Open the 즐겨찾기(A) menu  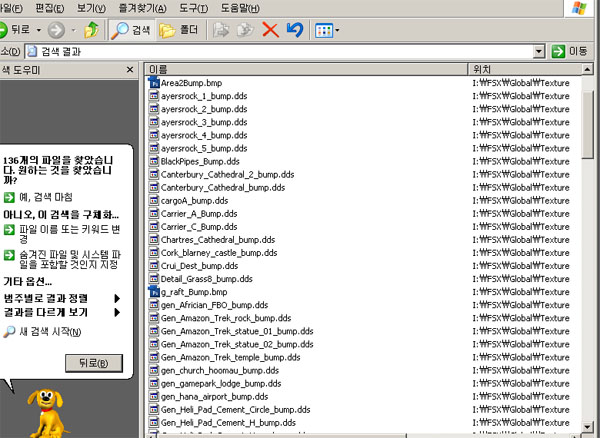142,8
